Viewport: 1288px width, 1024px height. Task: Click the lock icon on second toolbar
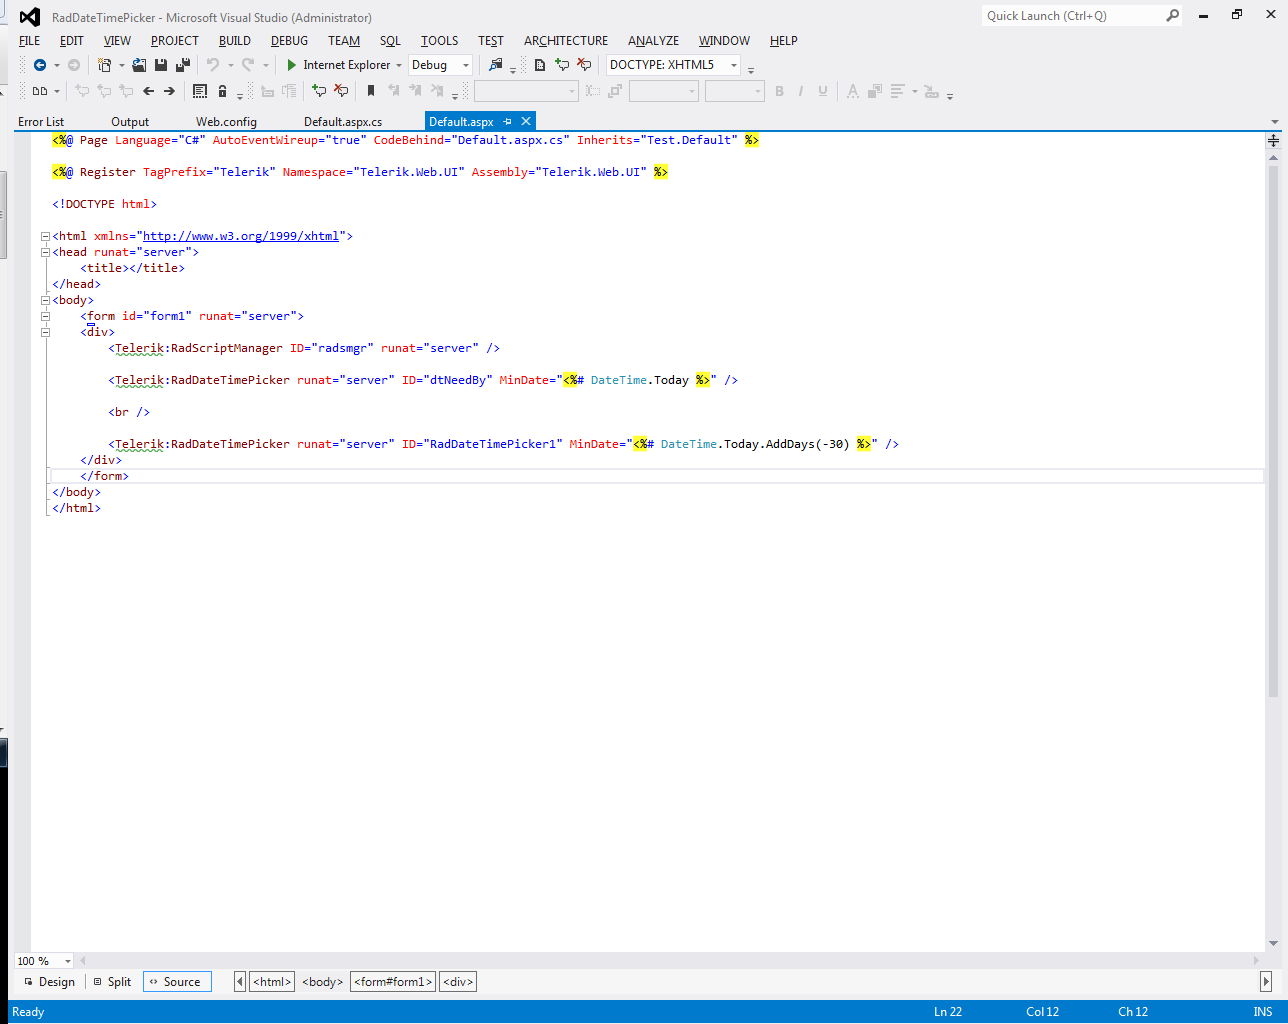(x=222, y=91)
